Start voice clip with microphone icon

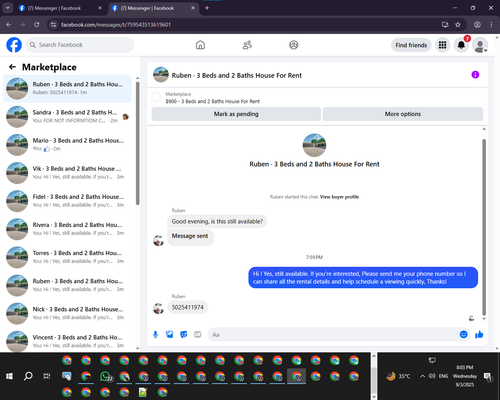[x=155, y=334]
